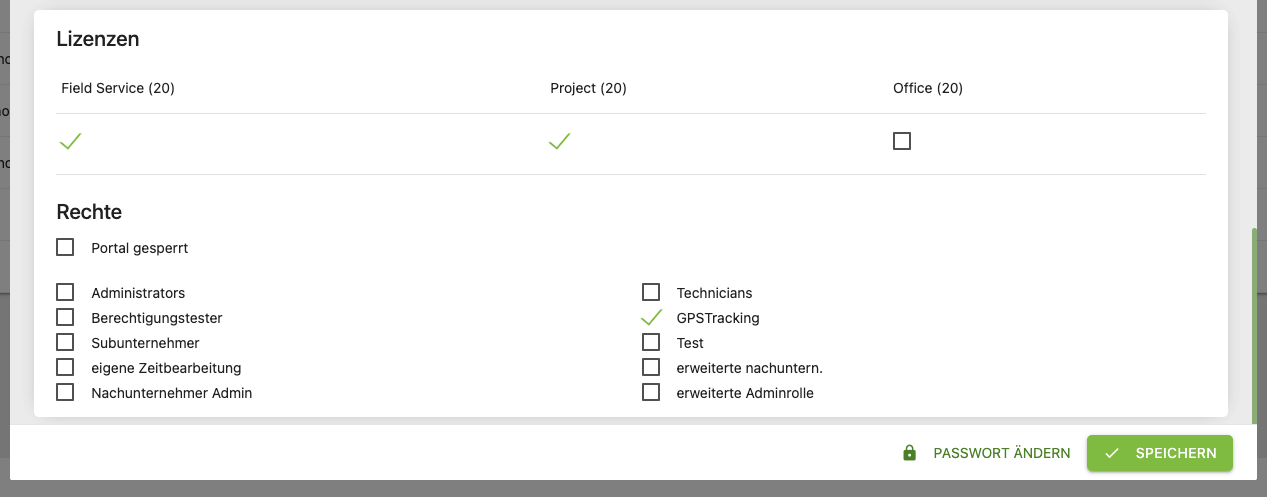Tick the Portal gesperrt checkbox
The height and width of the screenshot is (497, 1267).
point(65,247)
